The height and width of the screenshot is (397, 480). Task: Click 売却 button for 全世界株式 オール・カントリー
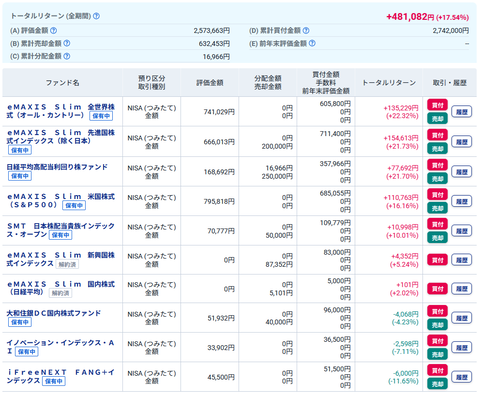click(x=437, y=119)
